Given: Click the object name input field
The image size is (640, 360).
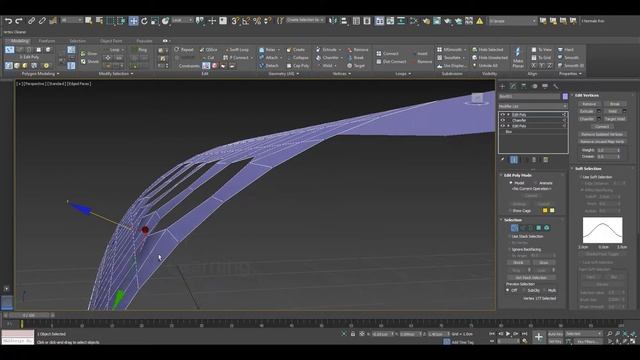Looking at the screenshot, I should coord(530,96).
